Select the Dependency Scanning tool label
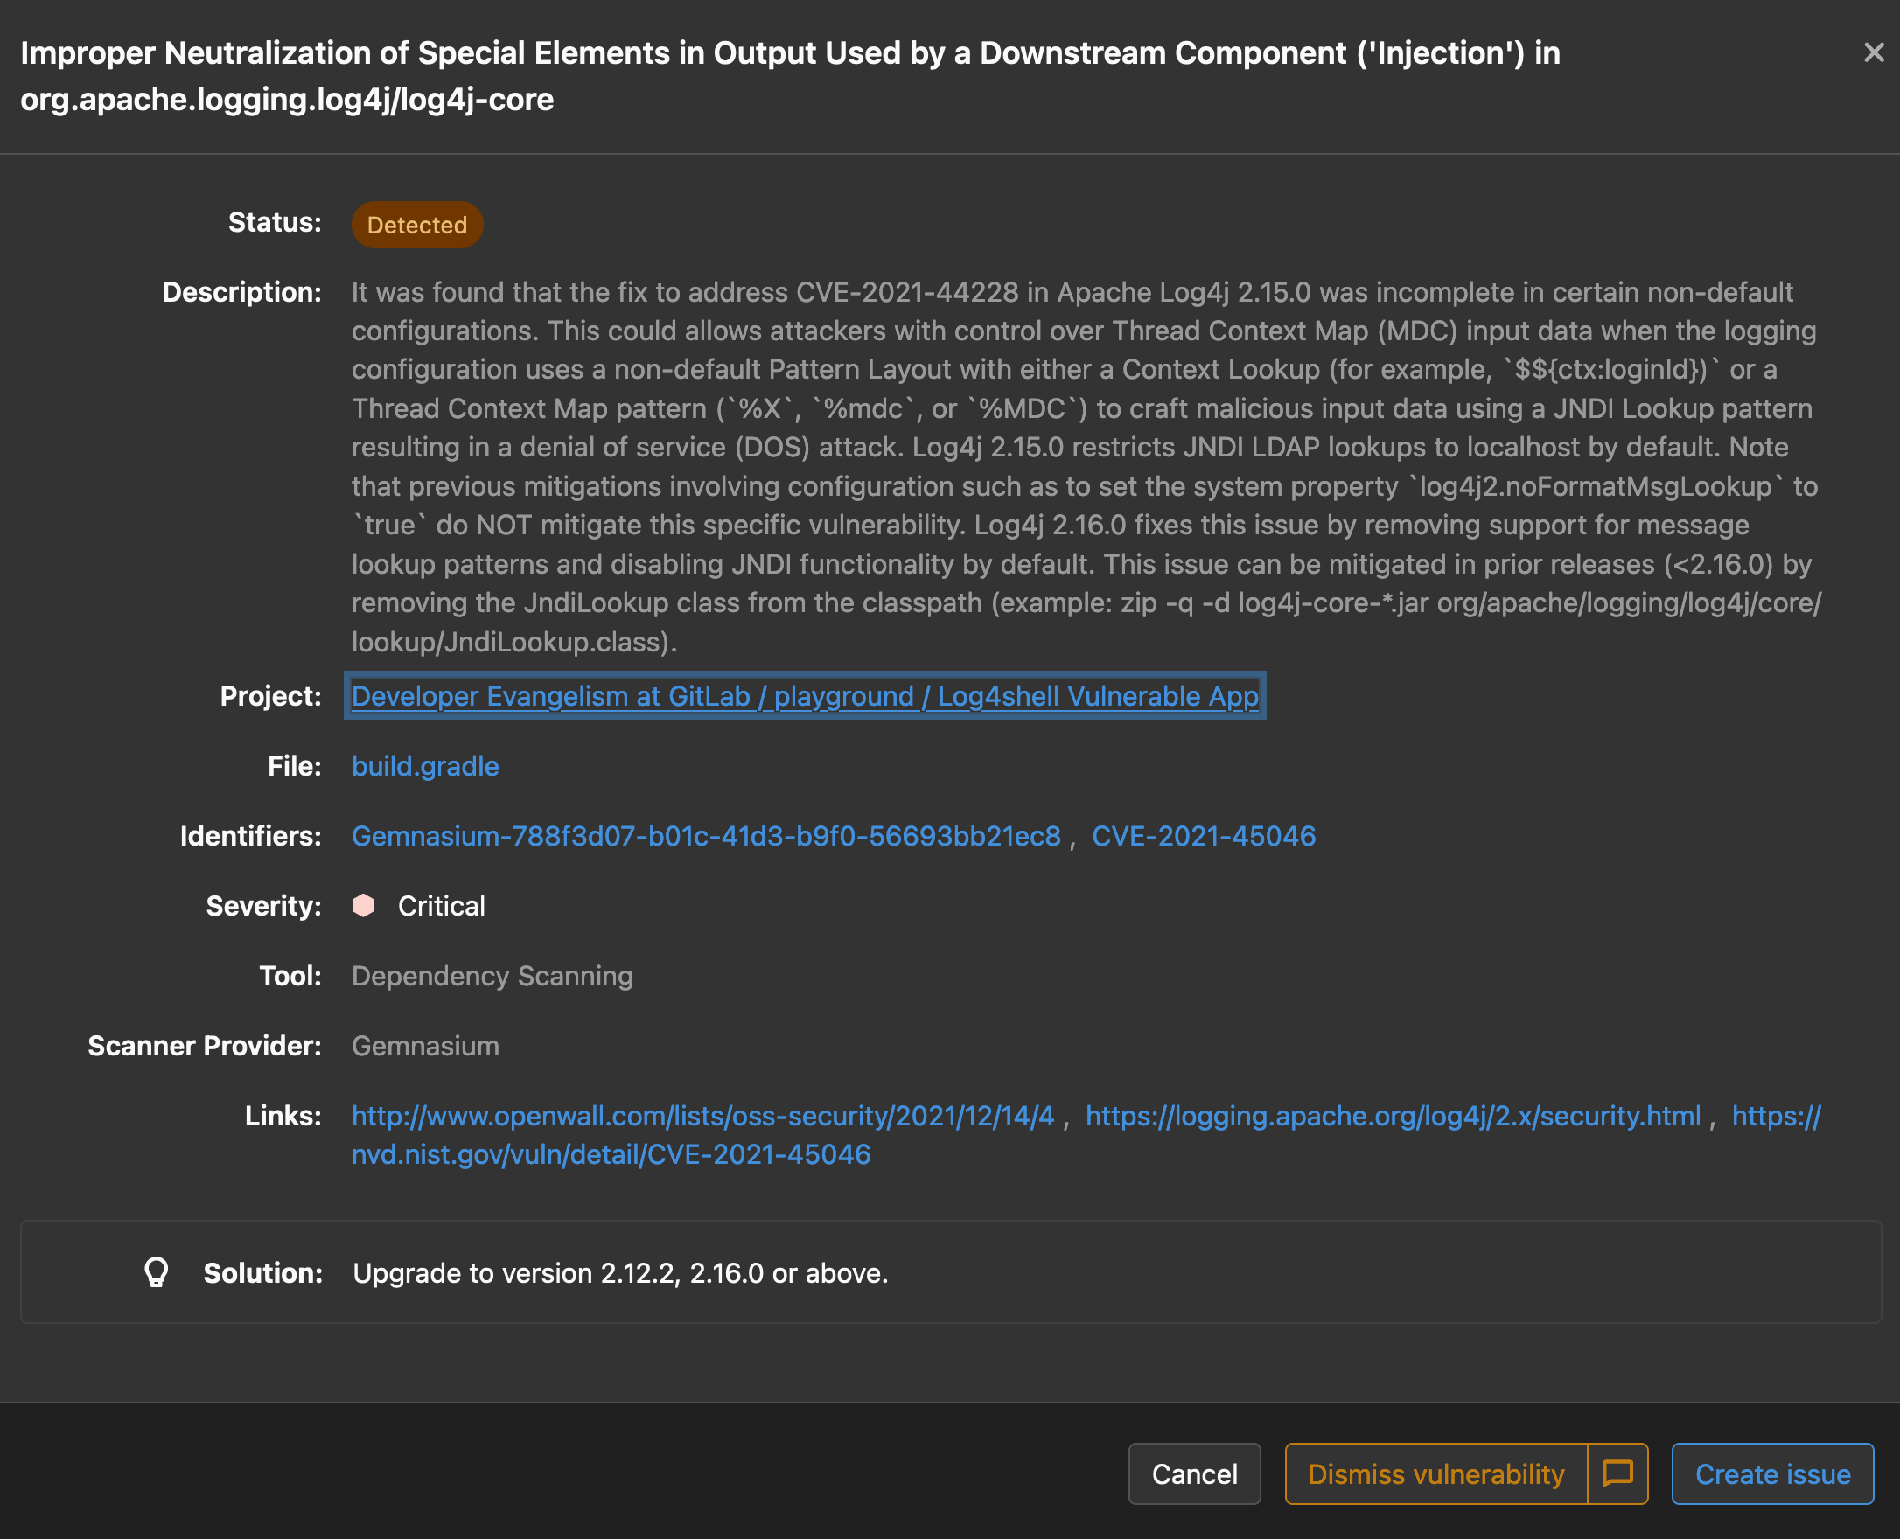The height and width of the screenshot is (1539, 1900). click(491, 975)
